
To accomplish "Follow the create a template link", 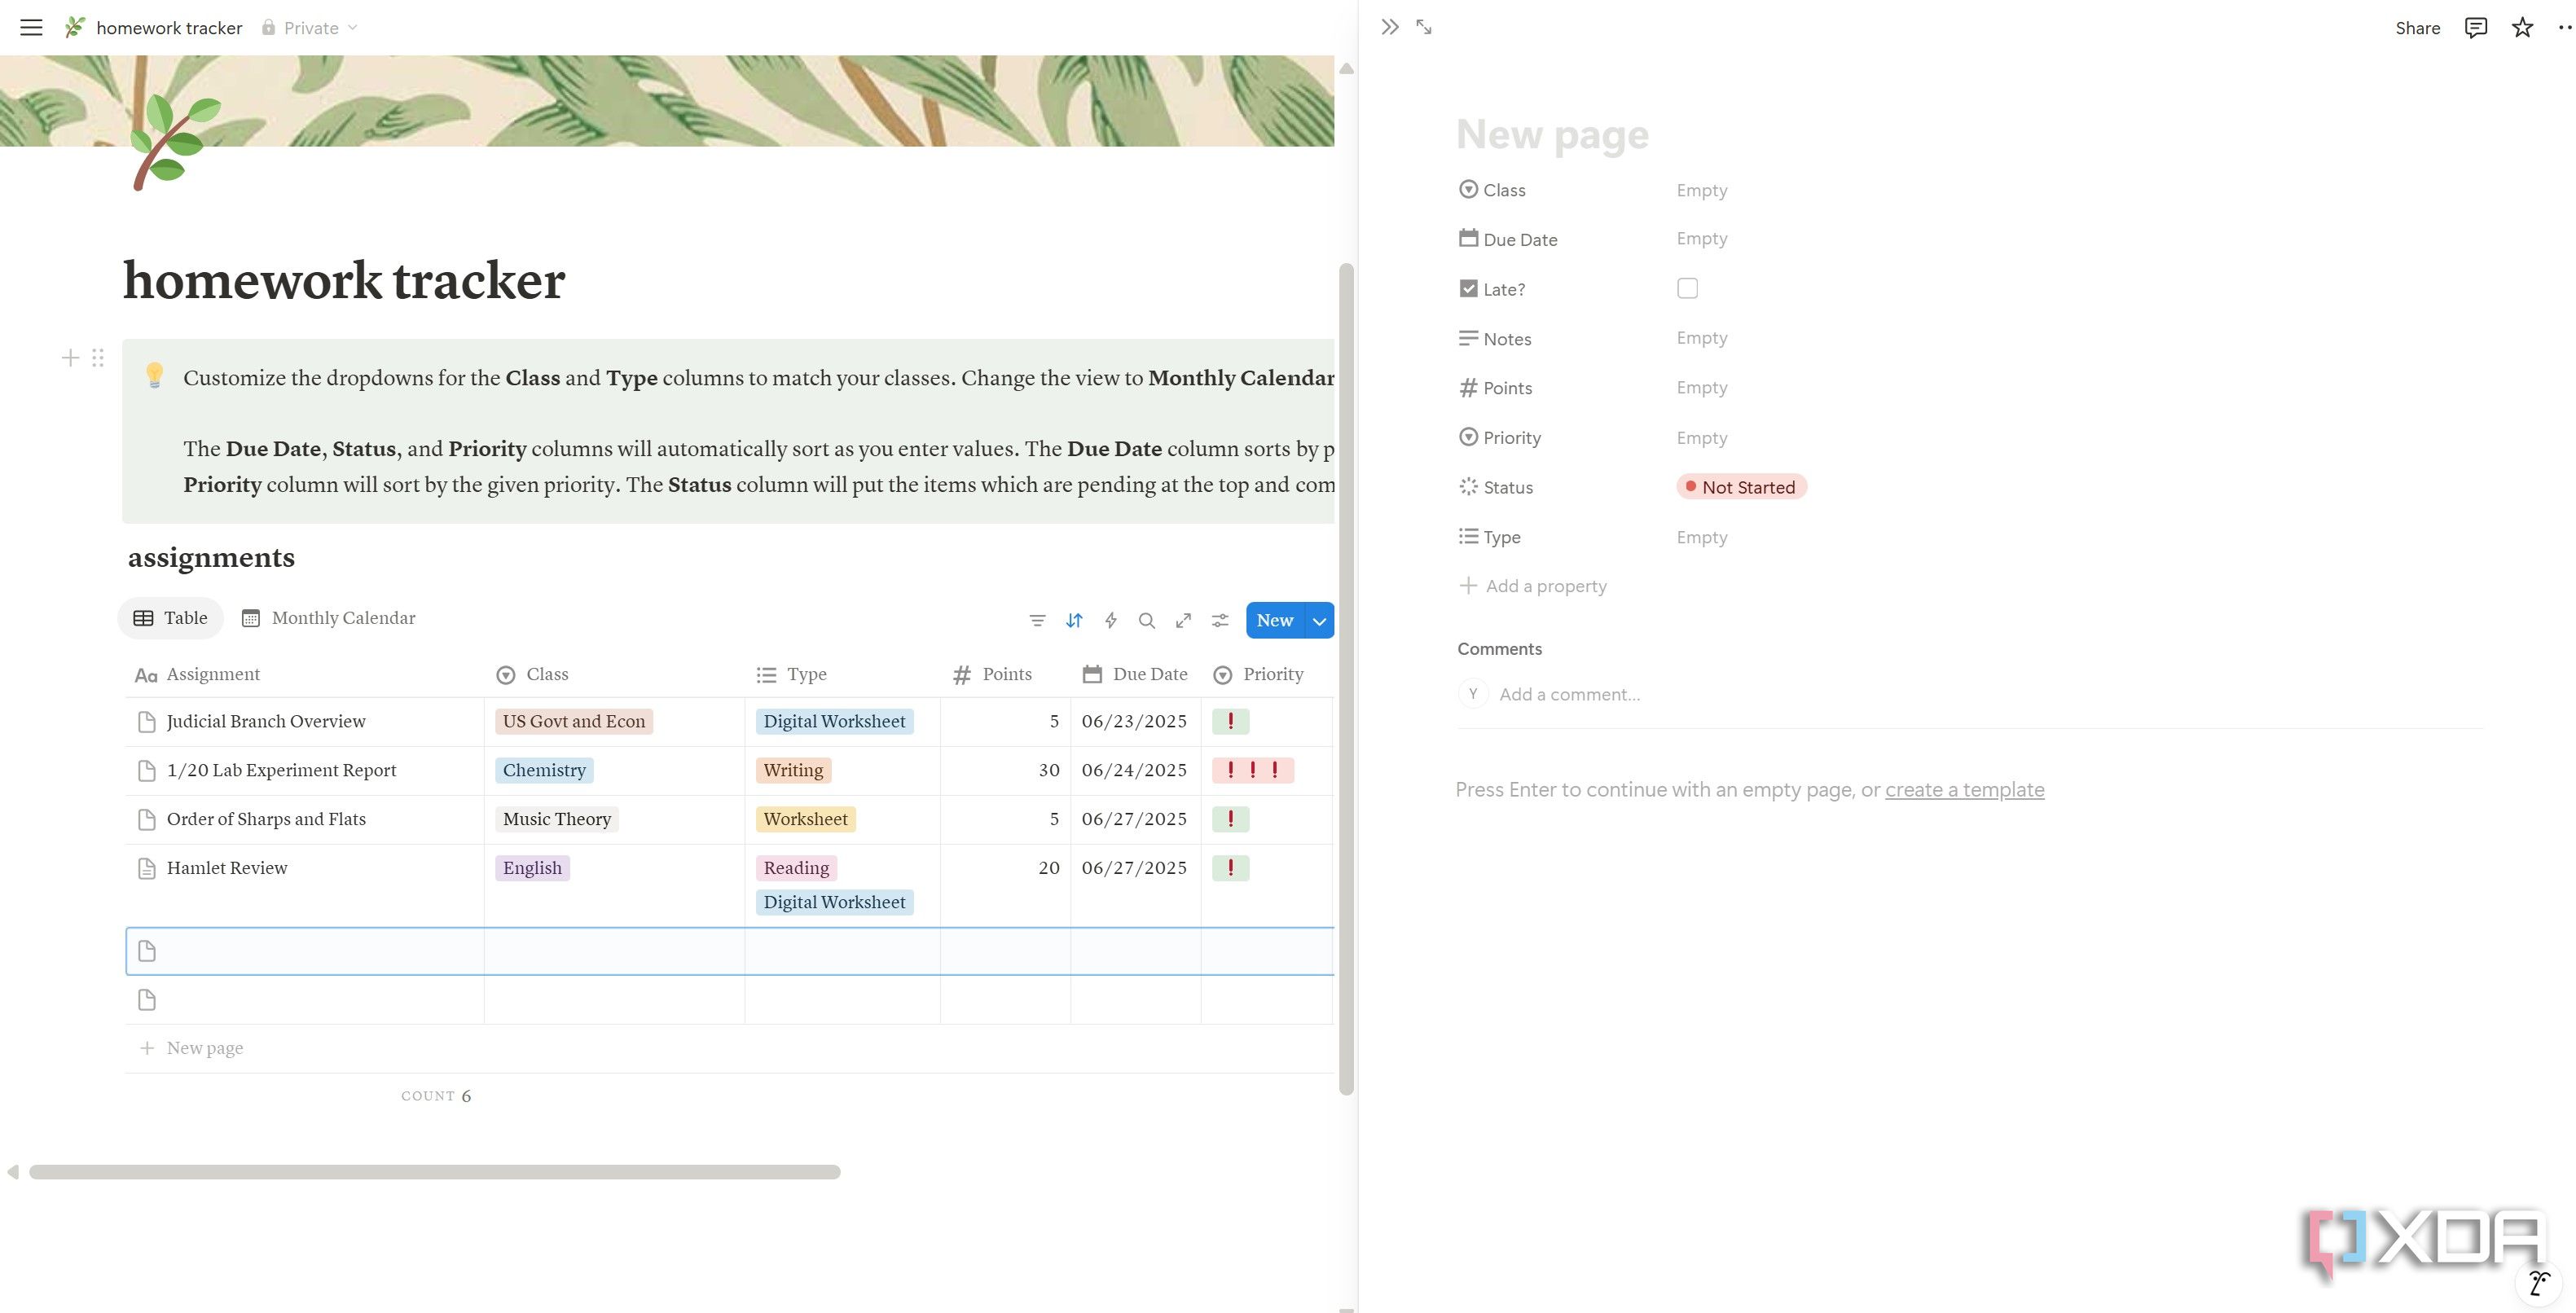I will point(1964,790).
